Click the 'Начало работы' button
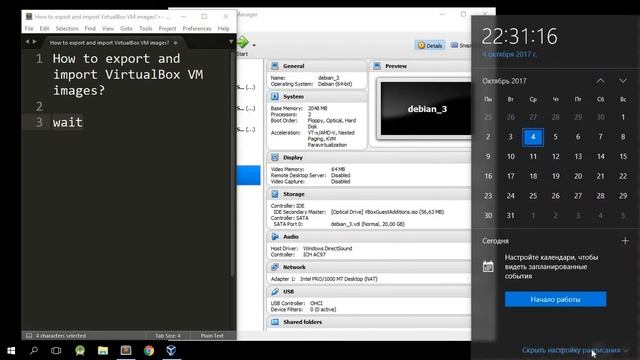640x360 pixels. point(556,299)
